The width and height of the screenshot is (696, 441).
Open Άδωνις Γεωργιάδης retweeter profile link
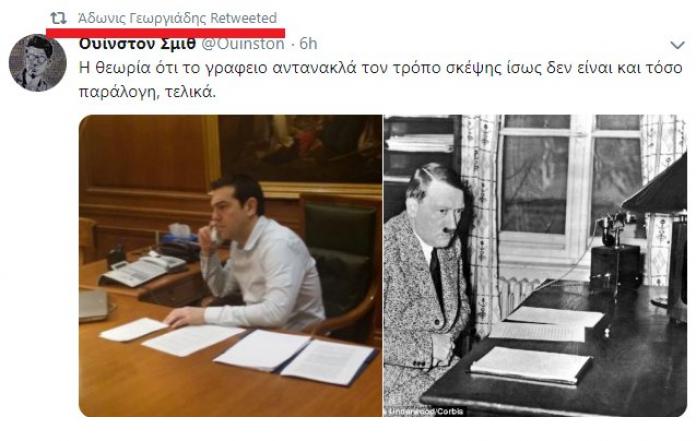(142, 18)
